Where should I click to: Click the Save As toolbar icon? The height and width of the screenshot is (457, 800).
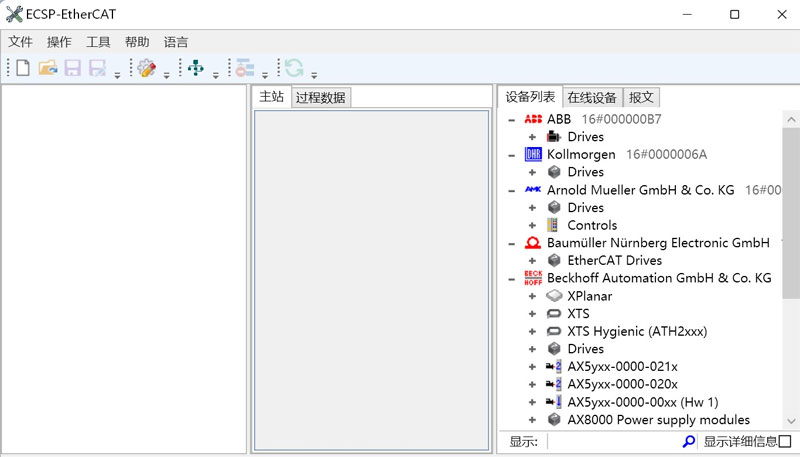pyautogui.click(x=97, y=67)
